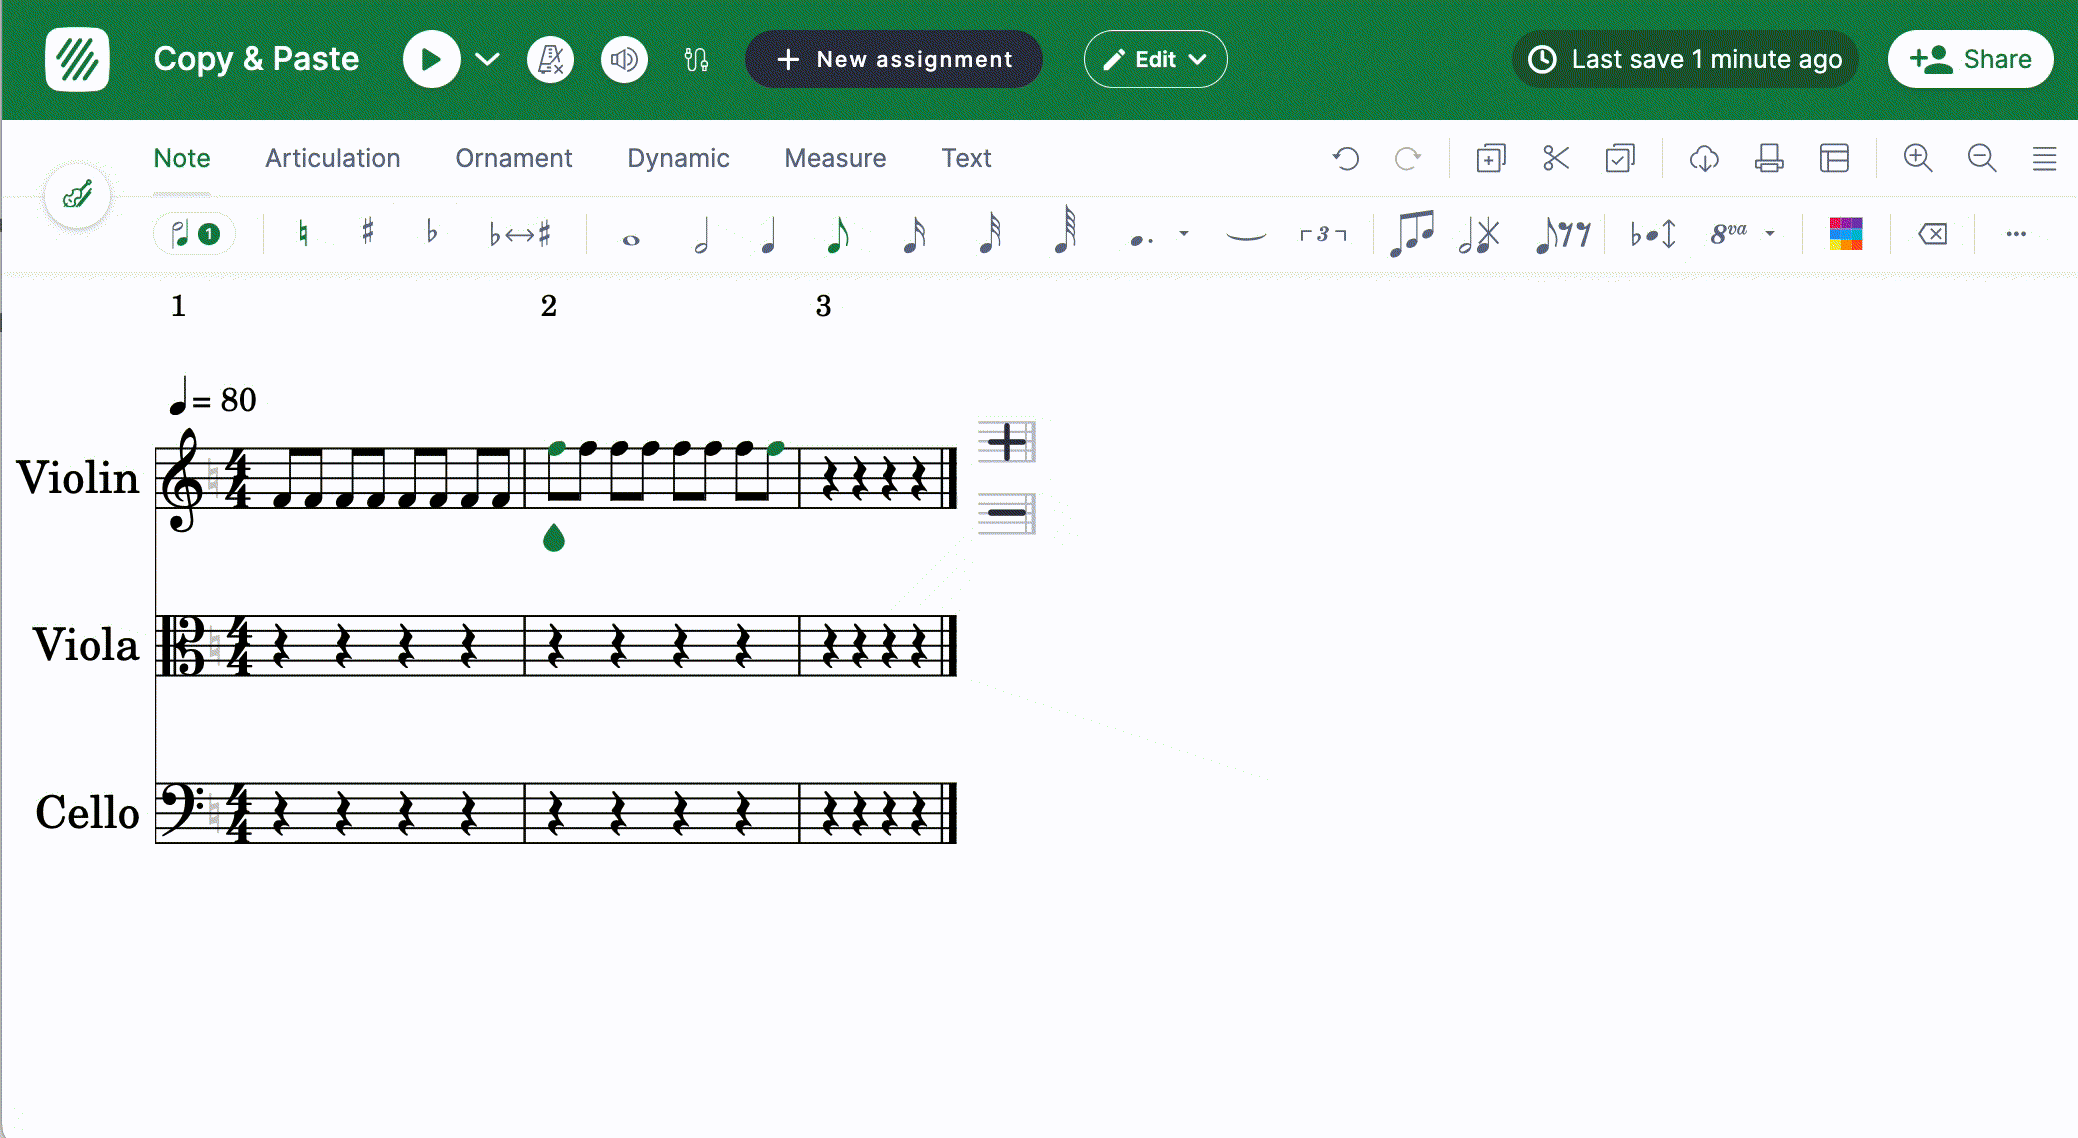Click the score title Copy & Paste
2078x1138 pixels.
(x=256, y=59)
